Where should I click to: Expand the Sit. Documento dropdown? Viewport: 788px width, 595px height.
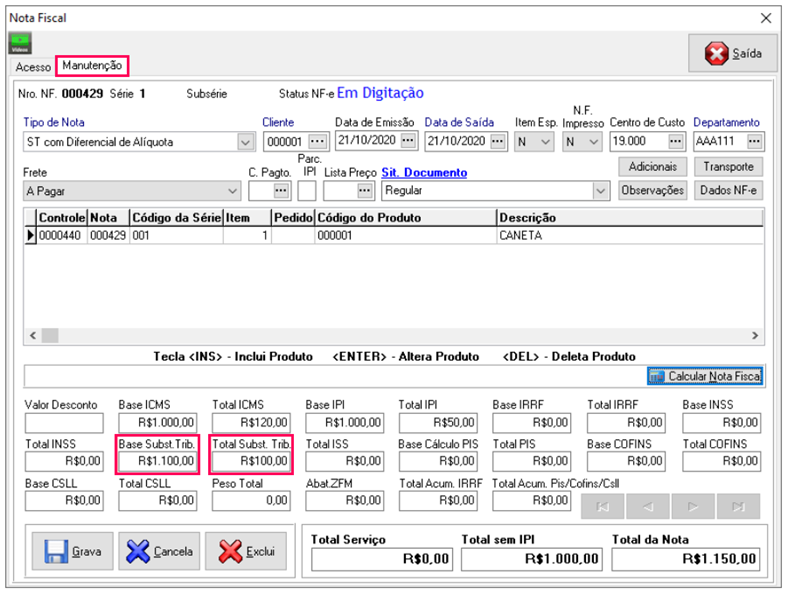600,190
